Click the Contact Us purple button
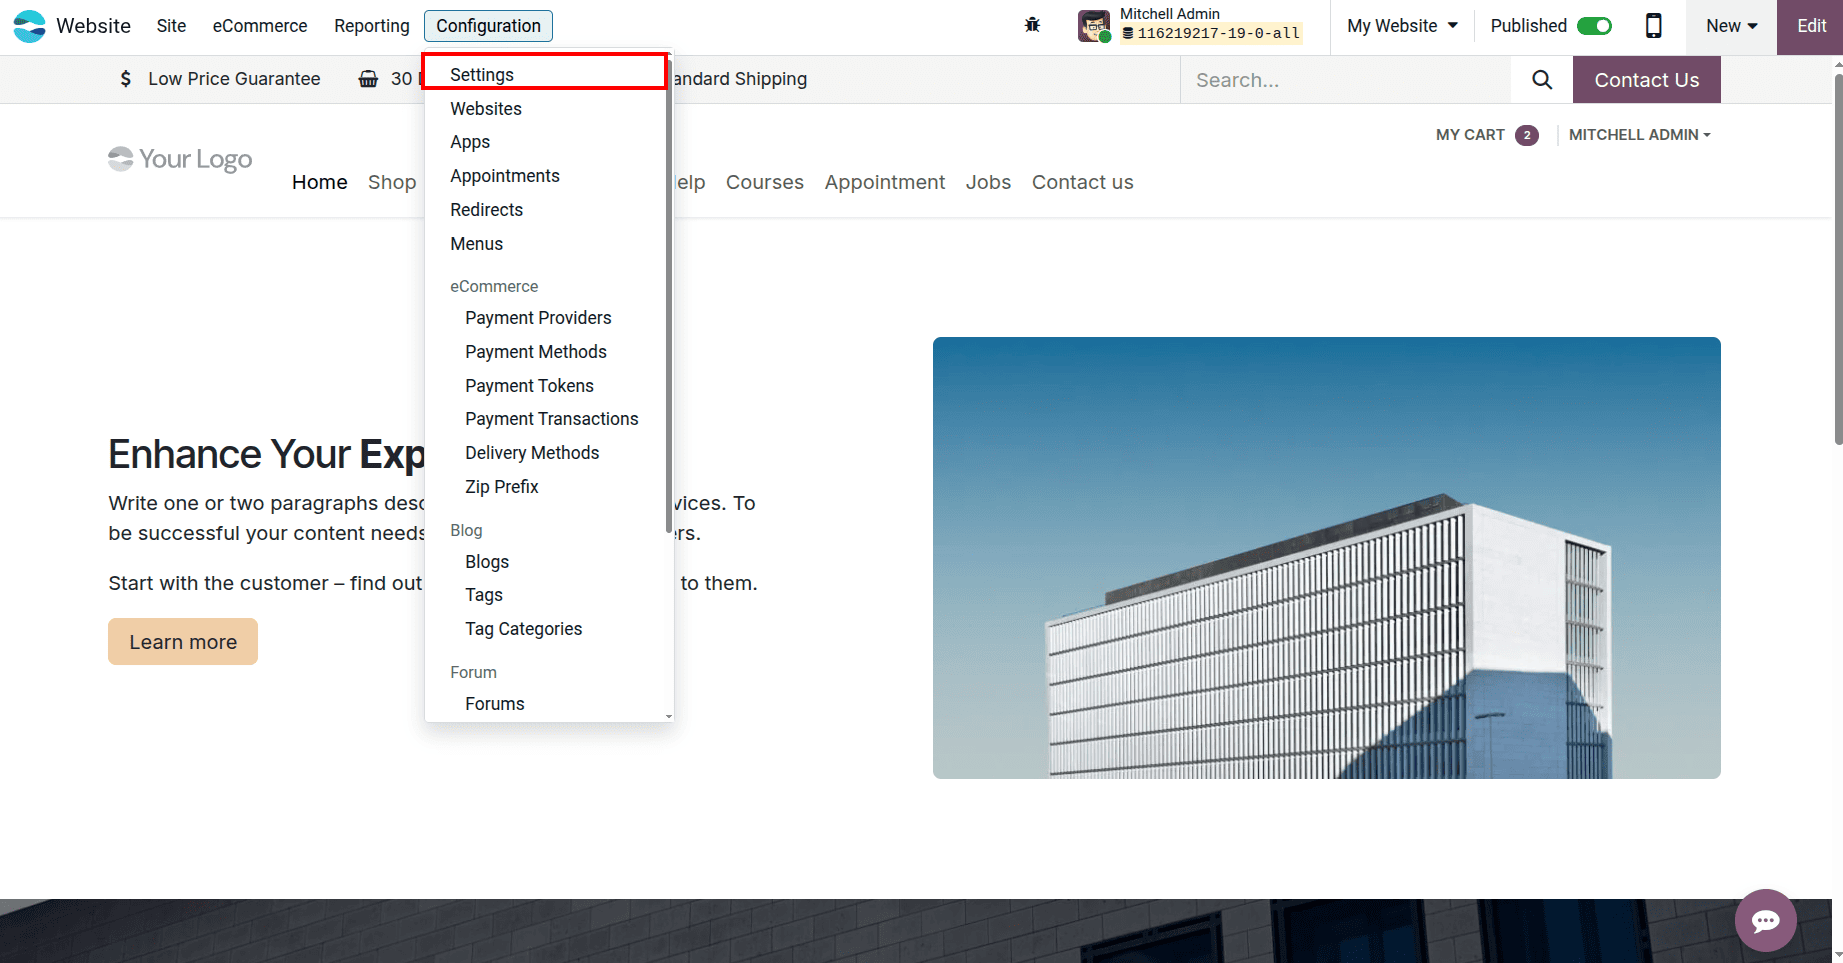The image size is (1843, 963). pos(1646,80)
